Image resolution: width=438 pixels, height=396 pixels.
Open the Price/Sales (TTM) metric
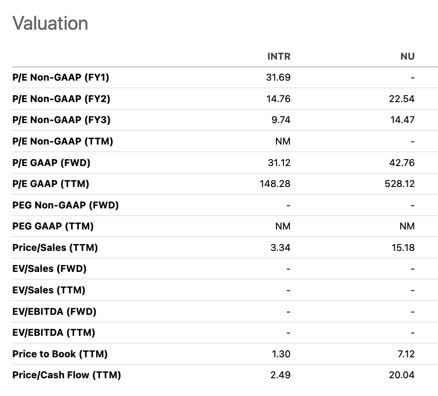[x=55, y=248]
